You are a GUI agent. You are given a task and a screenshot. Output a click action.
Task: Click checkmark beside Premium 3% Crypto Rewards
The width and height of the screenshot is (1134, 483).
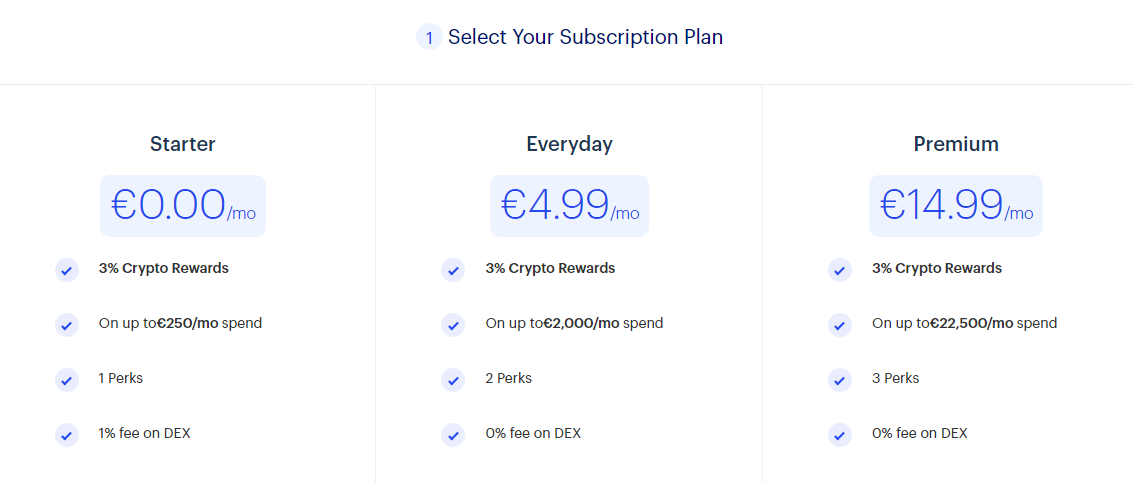pyautogui.click(x=840, y=270)
